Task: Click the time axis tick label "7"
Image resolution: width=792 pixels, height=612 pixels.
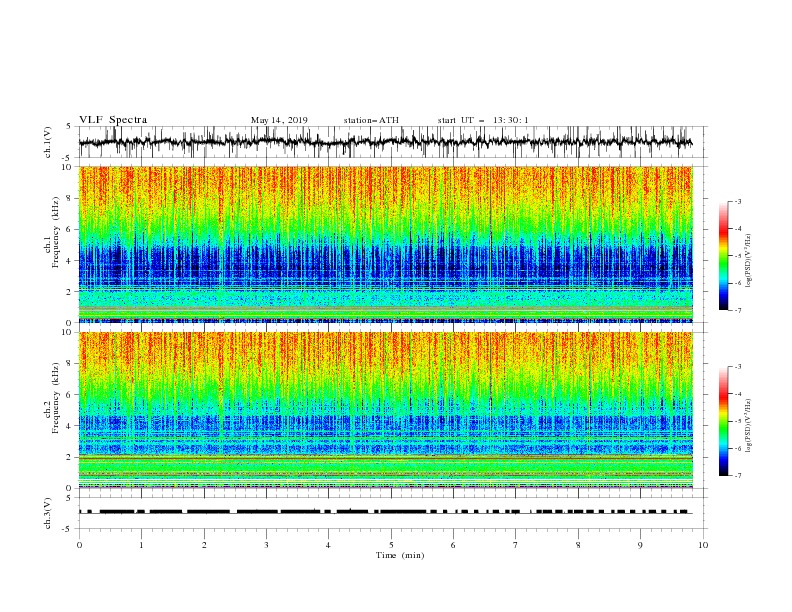Action: (x=516, y=545)
